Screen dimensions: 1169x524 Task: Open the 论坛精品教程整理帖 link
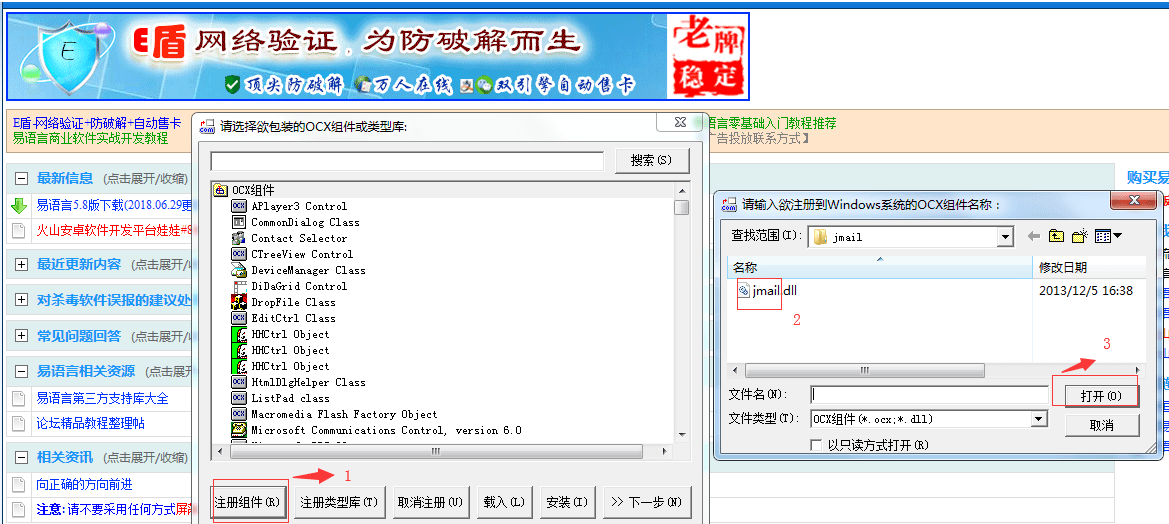[90, 424]
